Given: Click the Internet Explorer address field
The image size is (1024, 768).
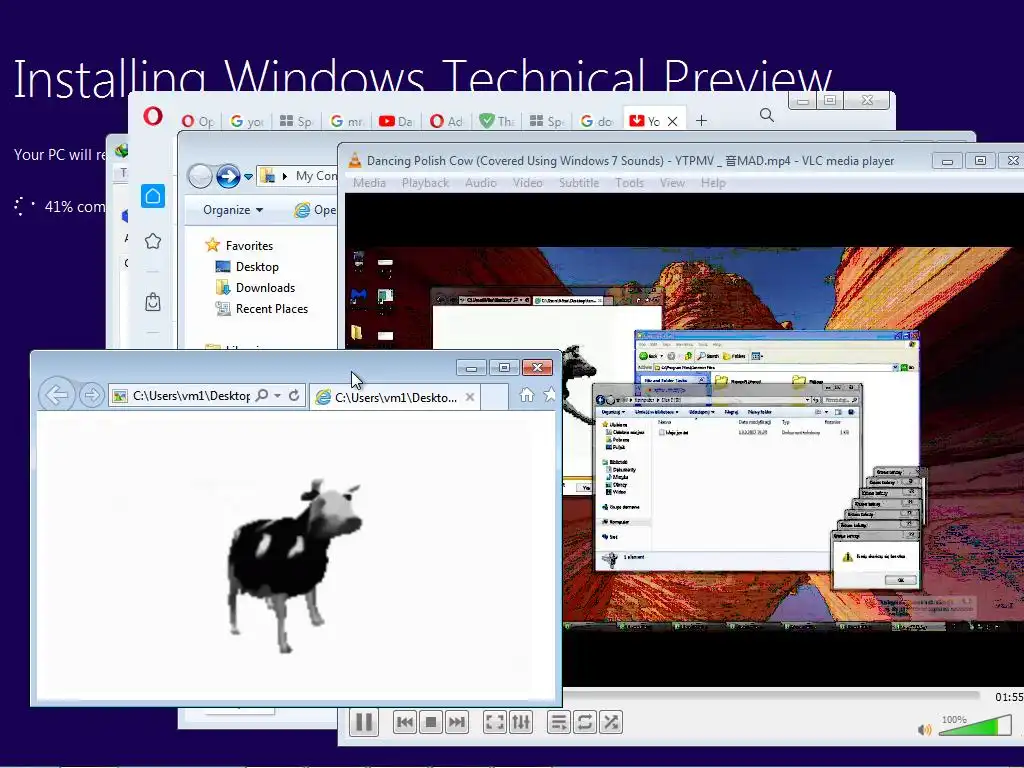Looking at the screenshot, I should click(191, 396).
